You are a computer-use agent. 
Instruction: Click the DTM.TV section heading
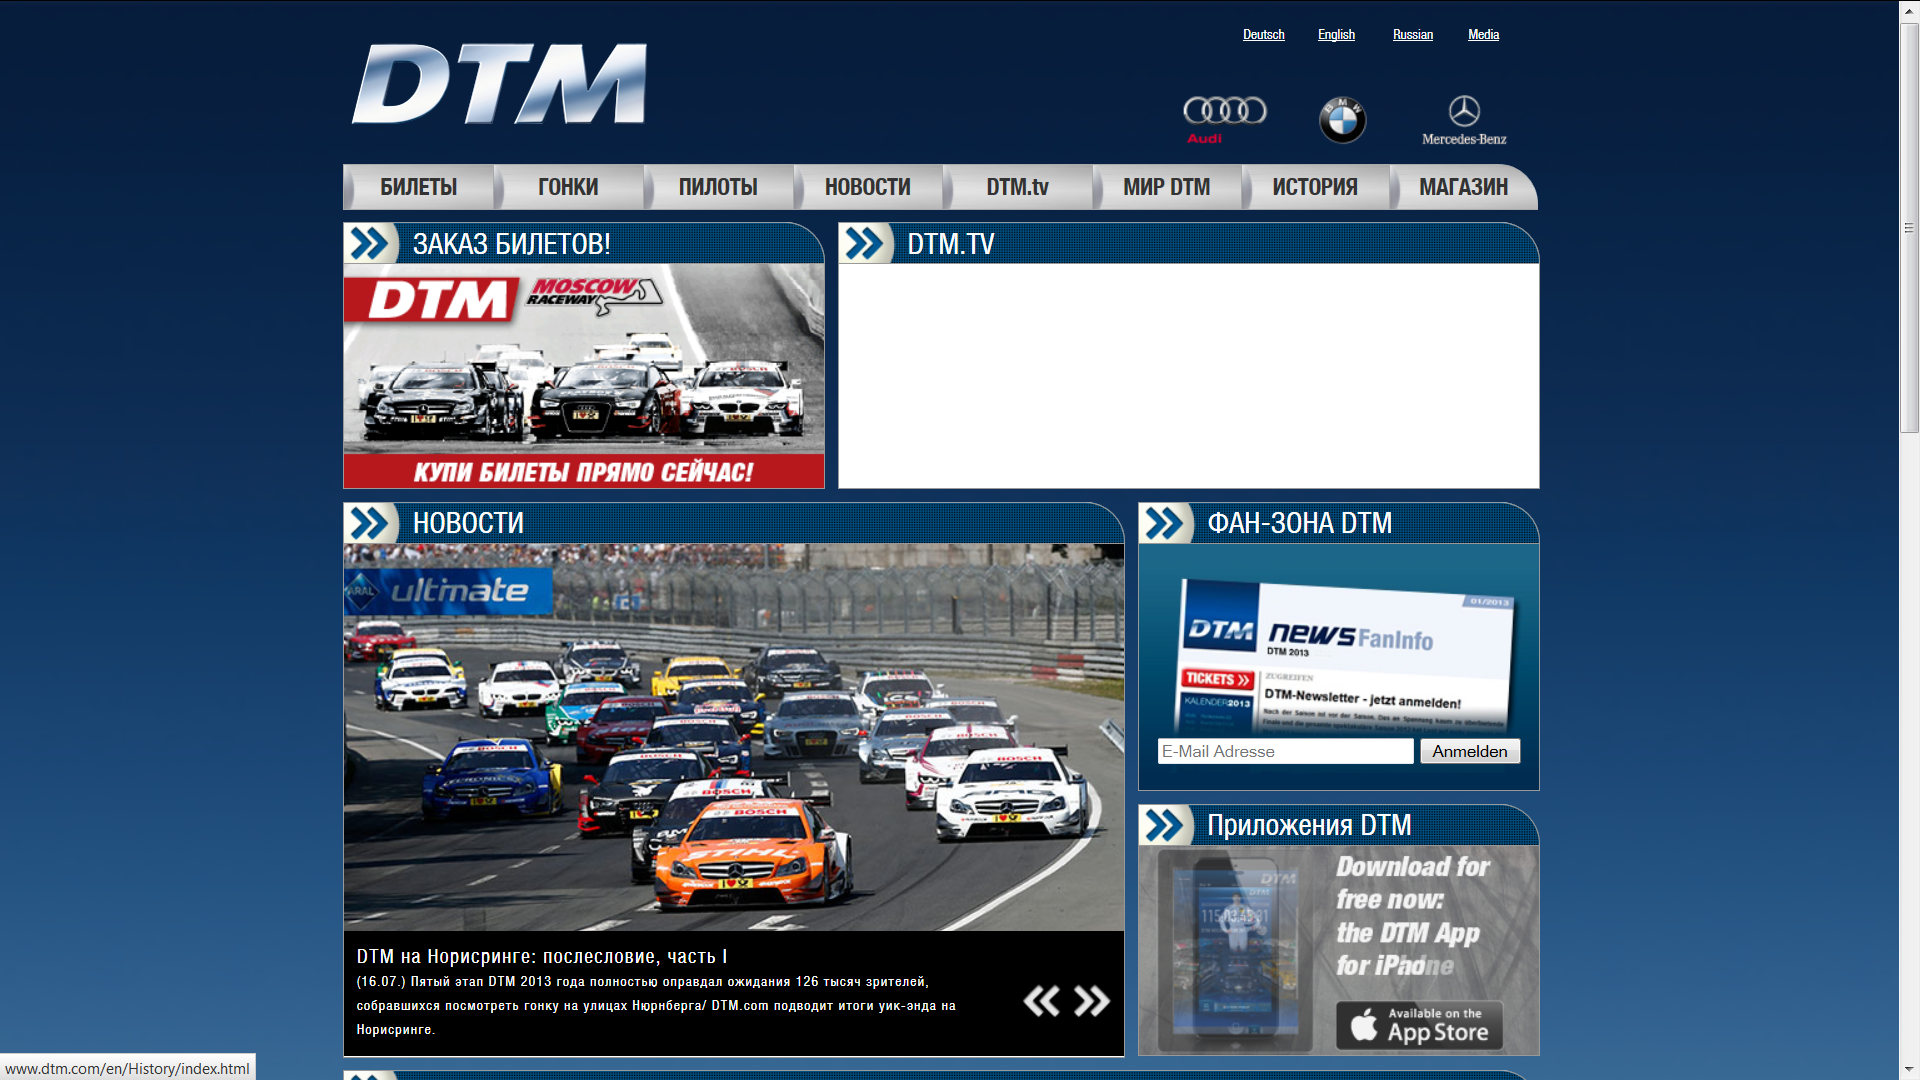click(x=950, y=244)
